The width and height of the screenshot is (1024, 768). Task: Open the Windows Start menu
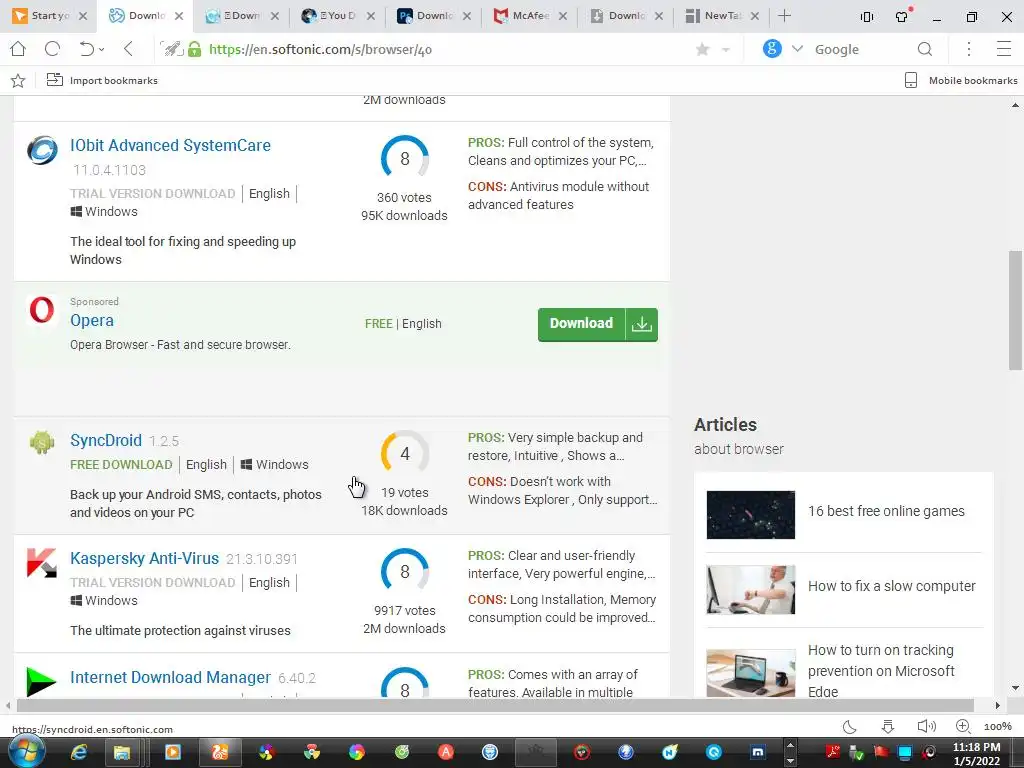(26, 751)
